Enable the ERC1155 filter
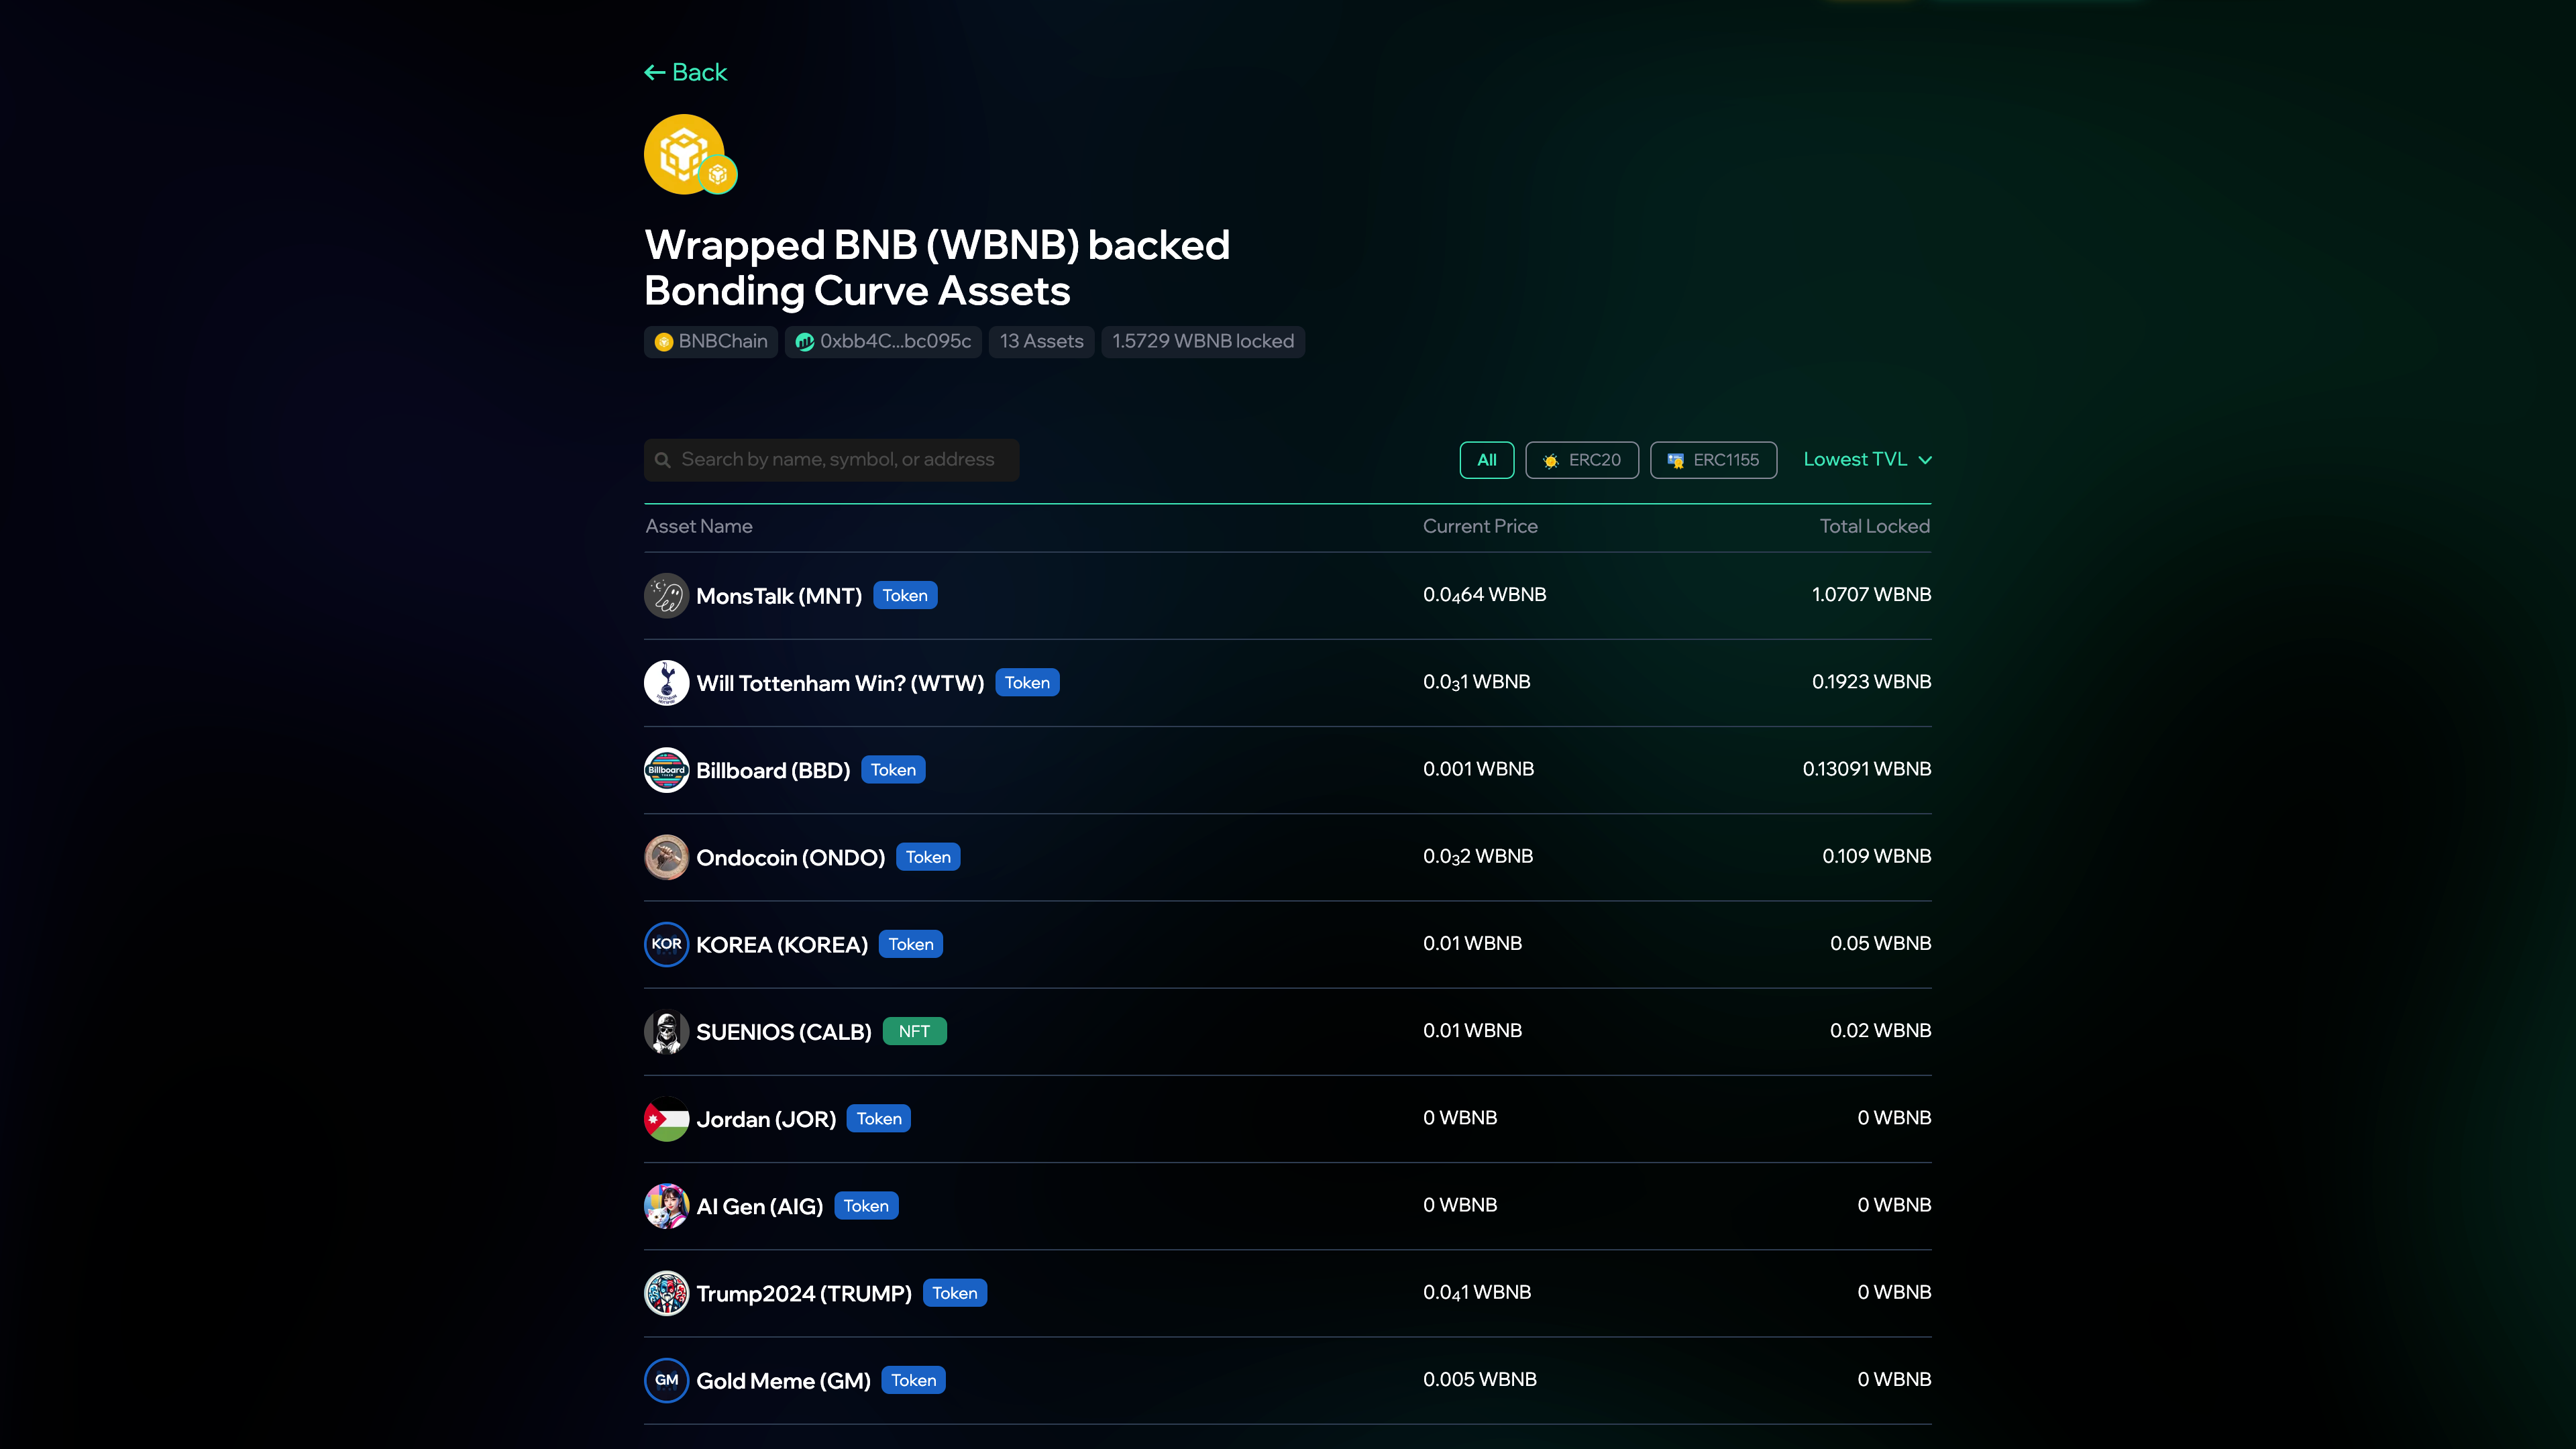Image resolution: width=2576 pixels, height=1449 pixels. [x=1713, y=460]
